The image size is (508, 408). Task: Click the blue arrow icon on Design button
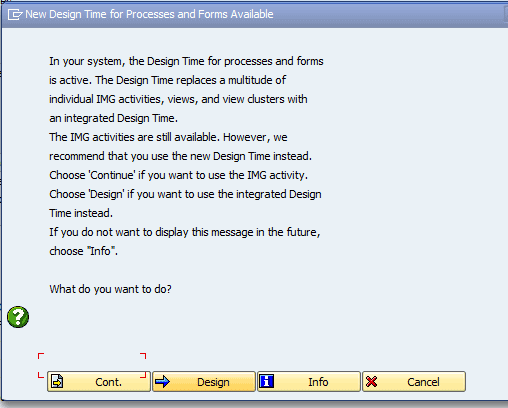163,381
